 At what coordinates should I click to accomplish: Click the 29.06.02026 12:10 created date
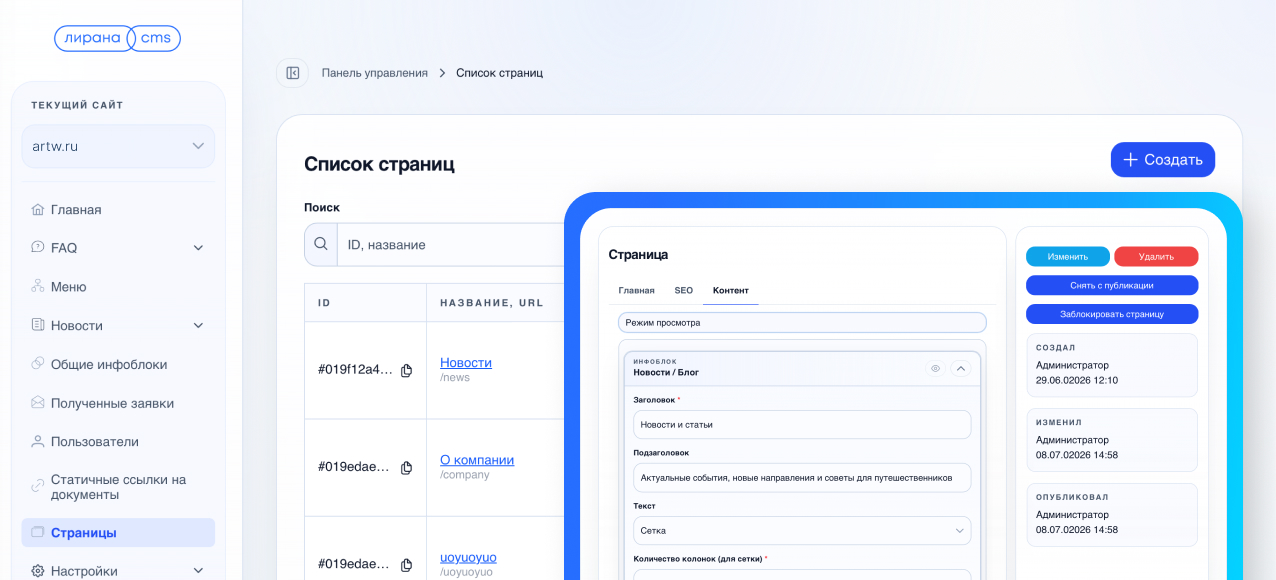(x=1077, y=380)
